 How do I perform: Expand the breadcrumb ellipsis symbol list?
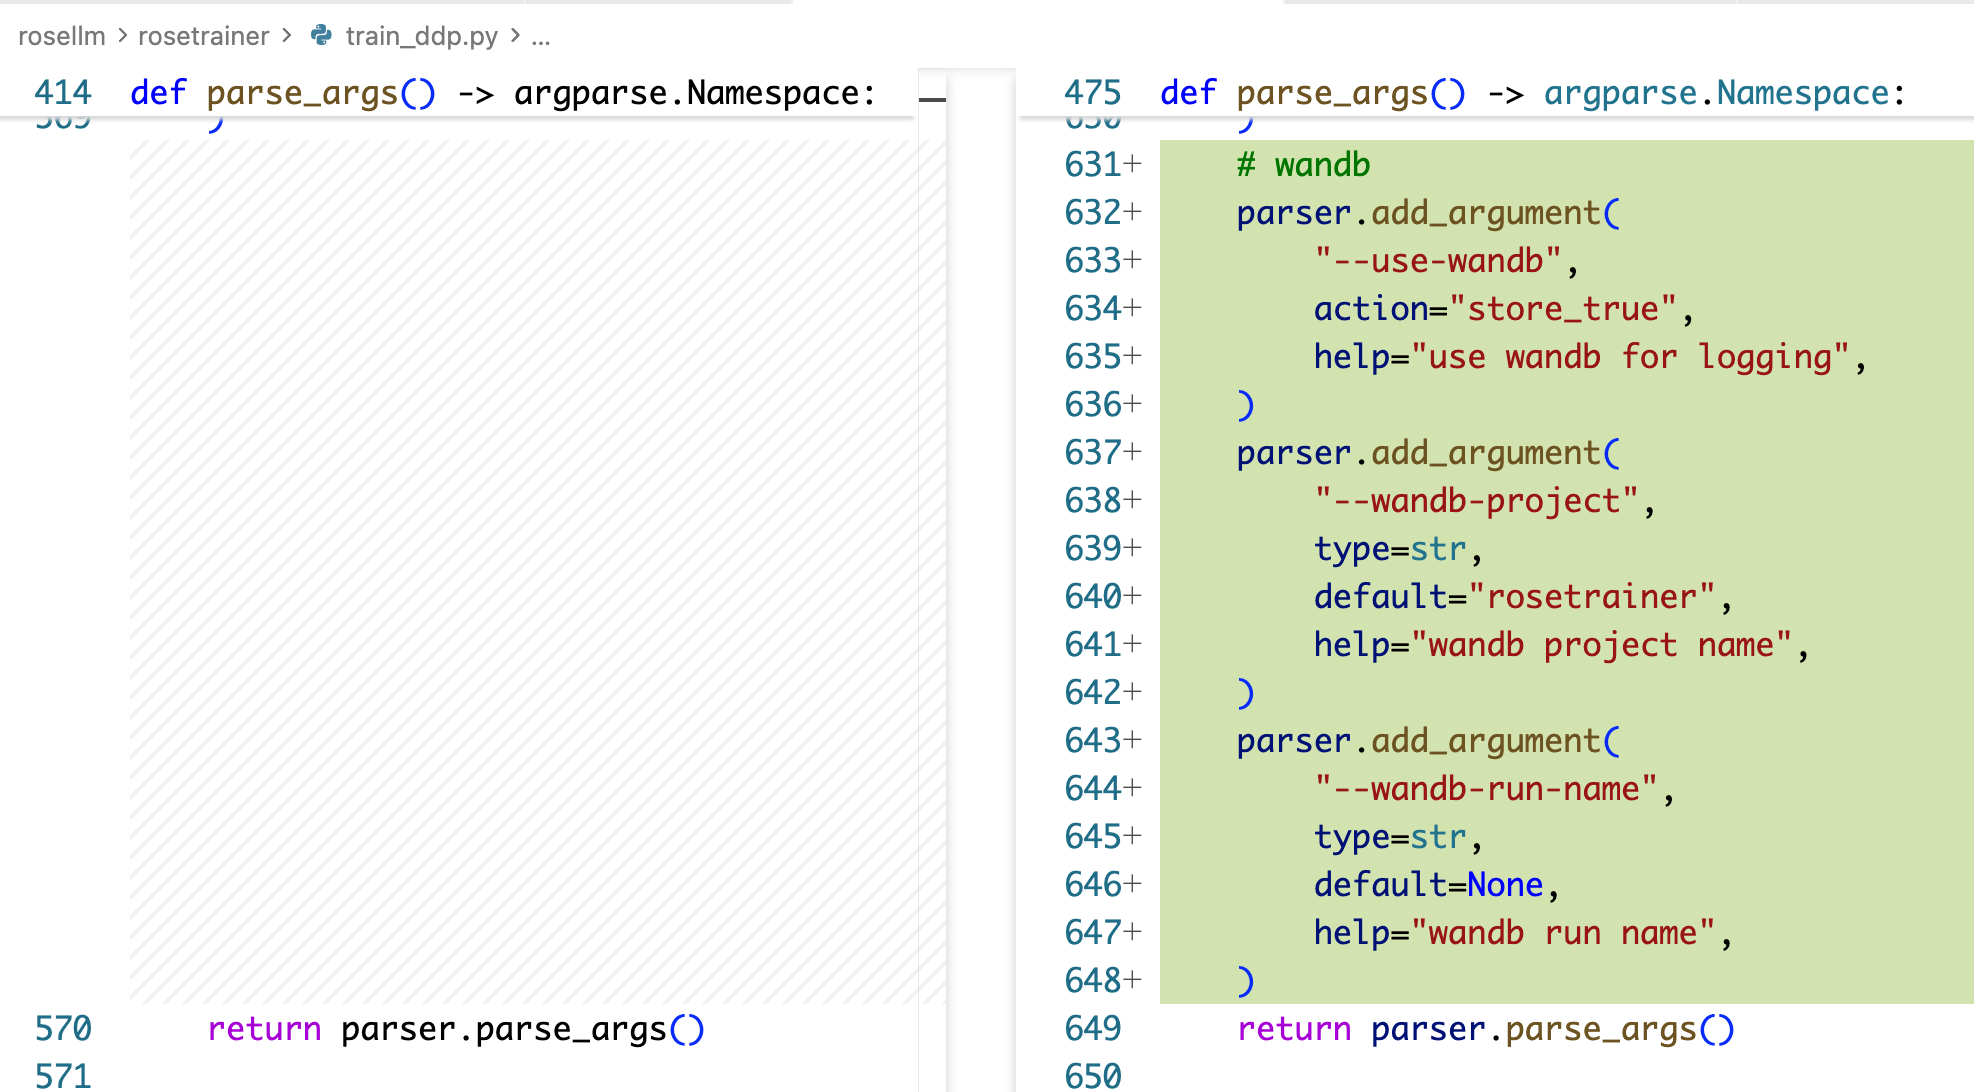pos(541,36)
